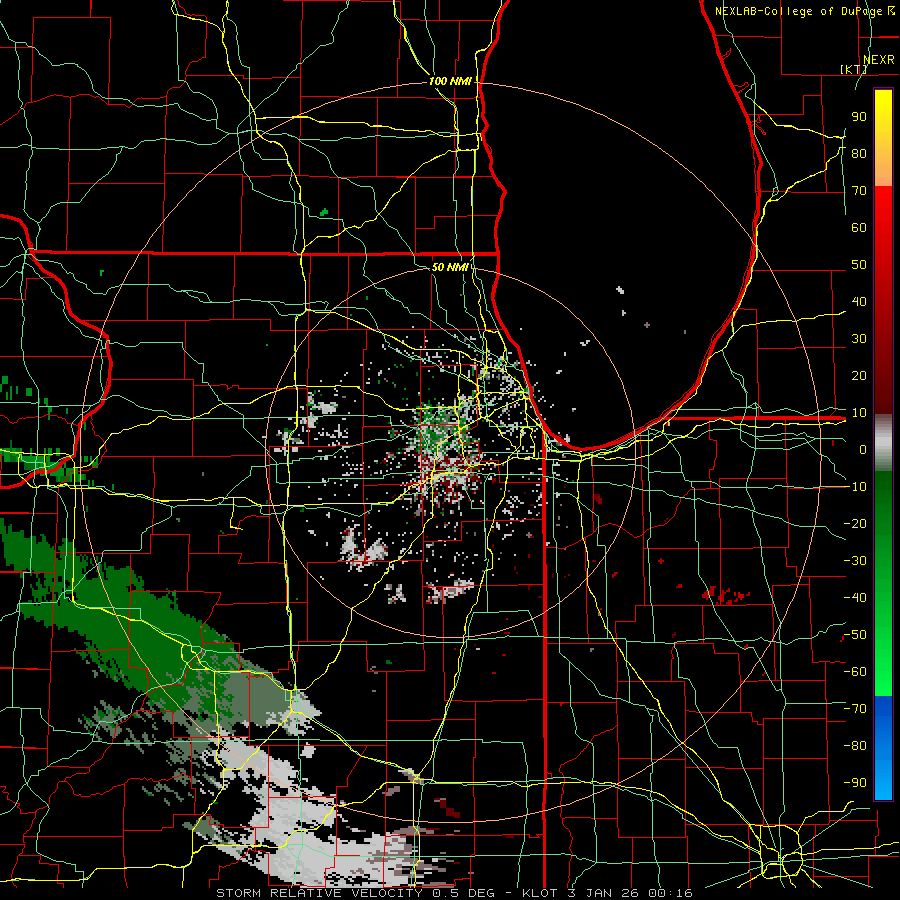900x900 pixels.
Task: Click the 00:16 timestamp in the footer
Action: (x=671, y=893)
